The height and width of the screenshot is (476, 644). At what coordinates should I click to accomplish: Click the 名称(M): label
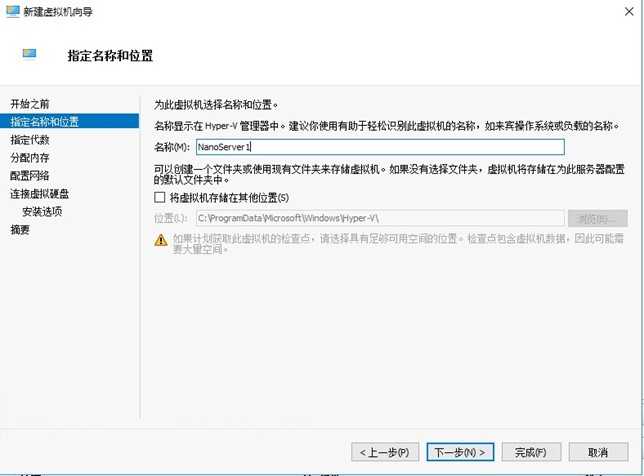tap(172, 147)
